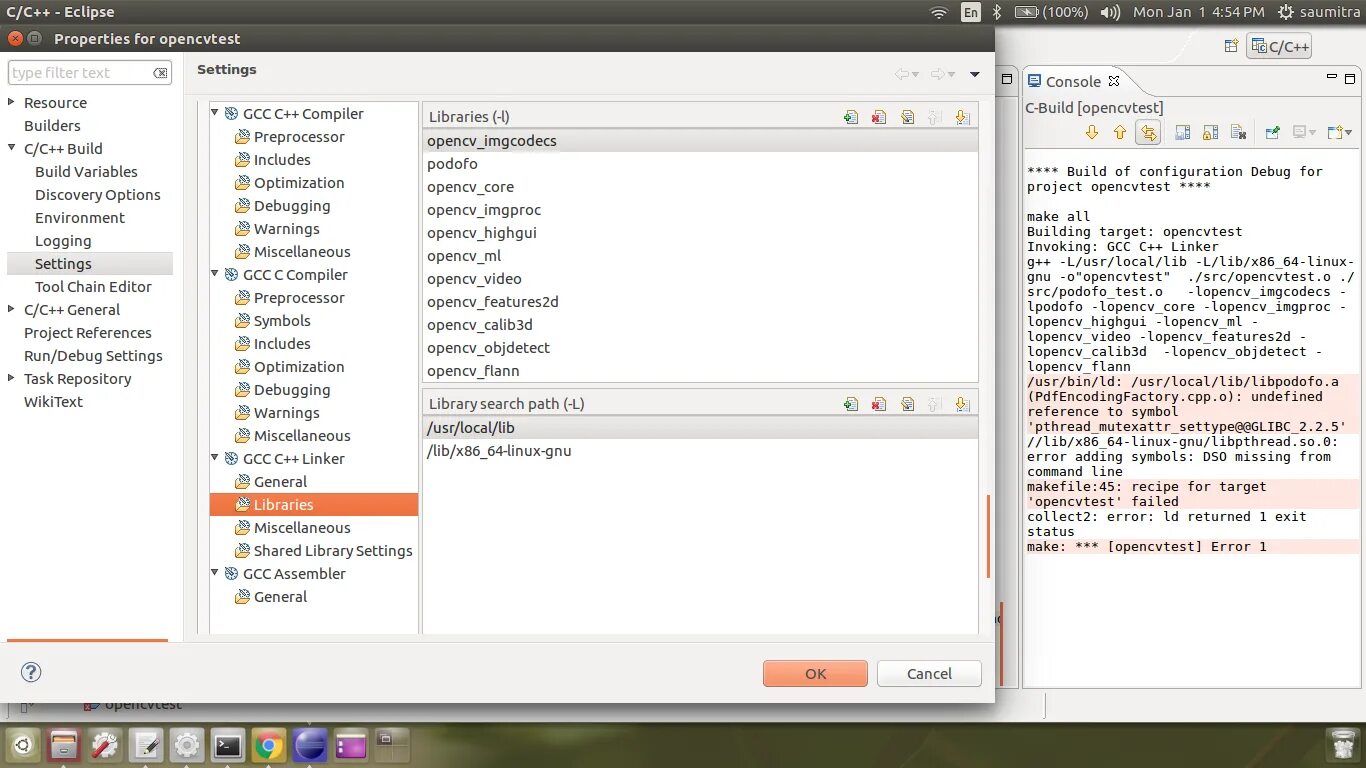1366x768 pixels.
Task: Open Google Chrome from the dock
Action: coord(267,745)
